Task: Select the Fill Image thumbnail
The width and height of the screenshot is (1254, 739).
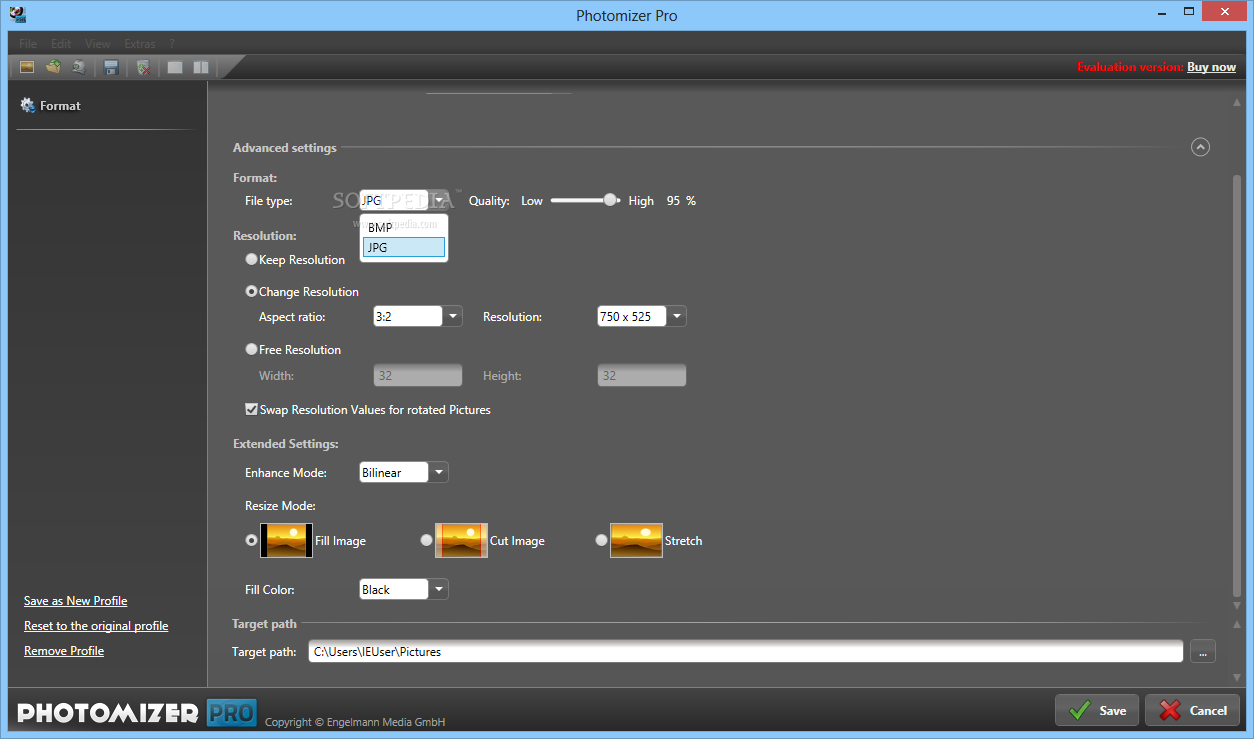Action: tap(286, 540)
